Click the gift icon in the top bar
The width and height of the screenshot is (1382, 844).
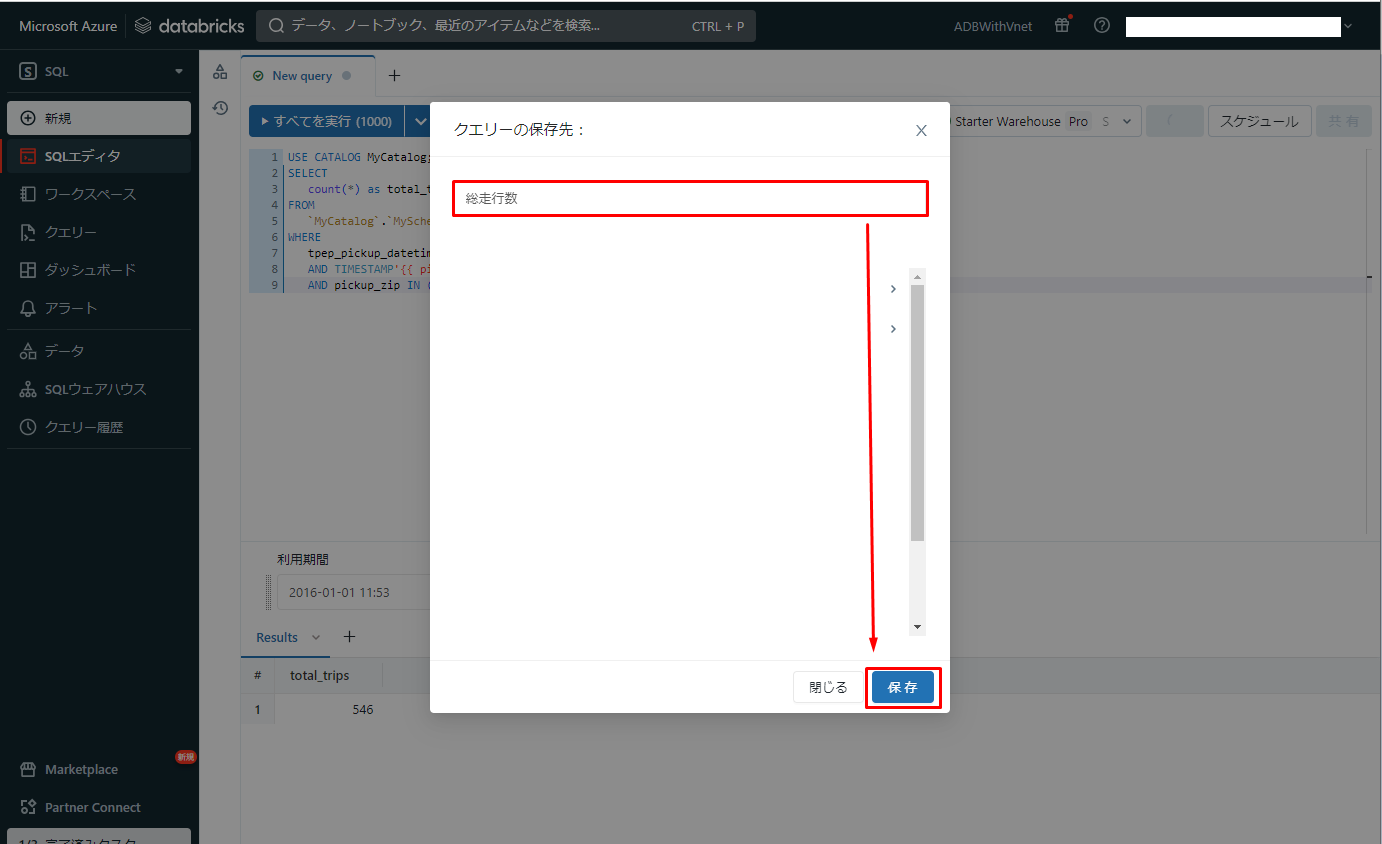(x=1062, y=26)
